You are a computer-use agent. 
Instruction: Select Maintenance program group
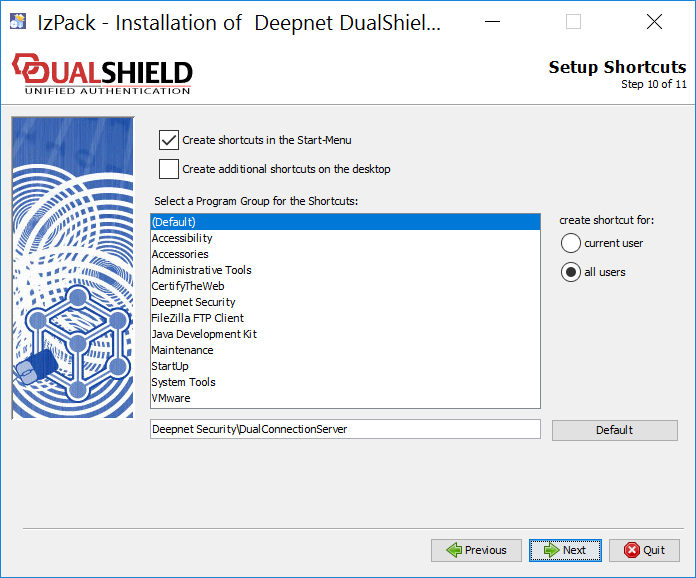point(345,350)
